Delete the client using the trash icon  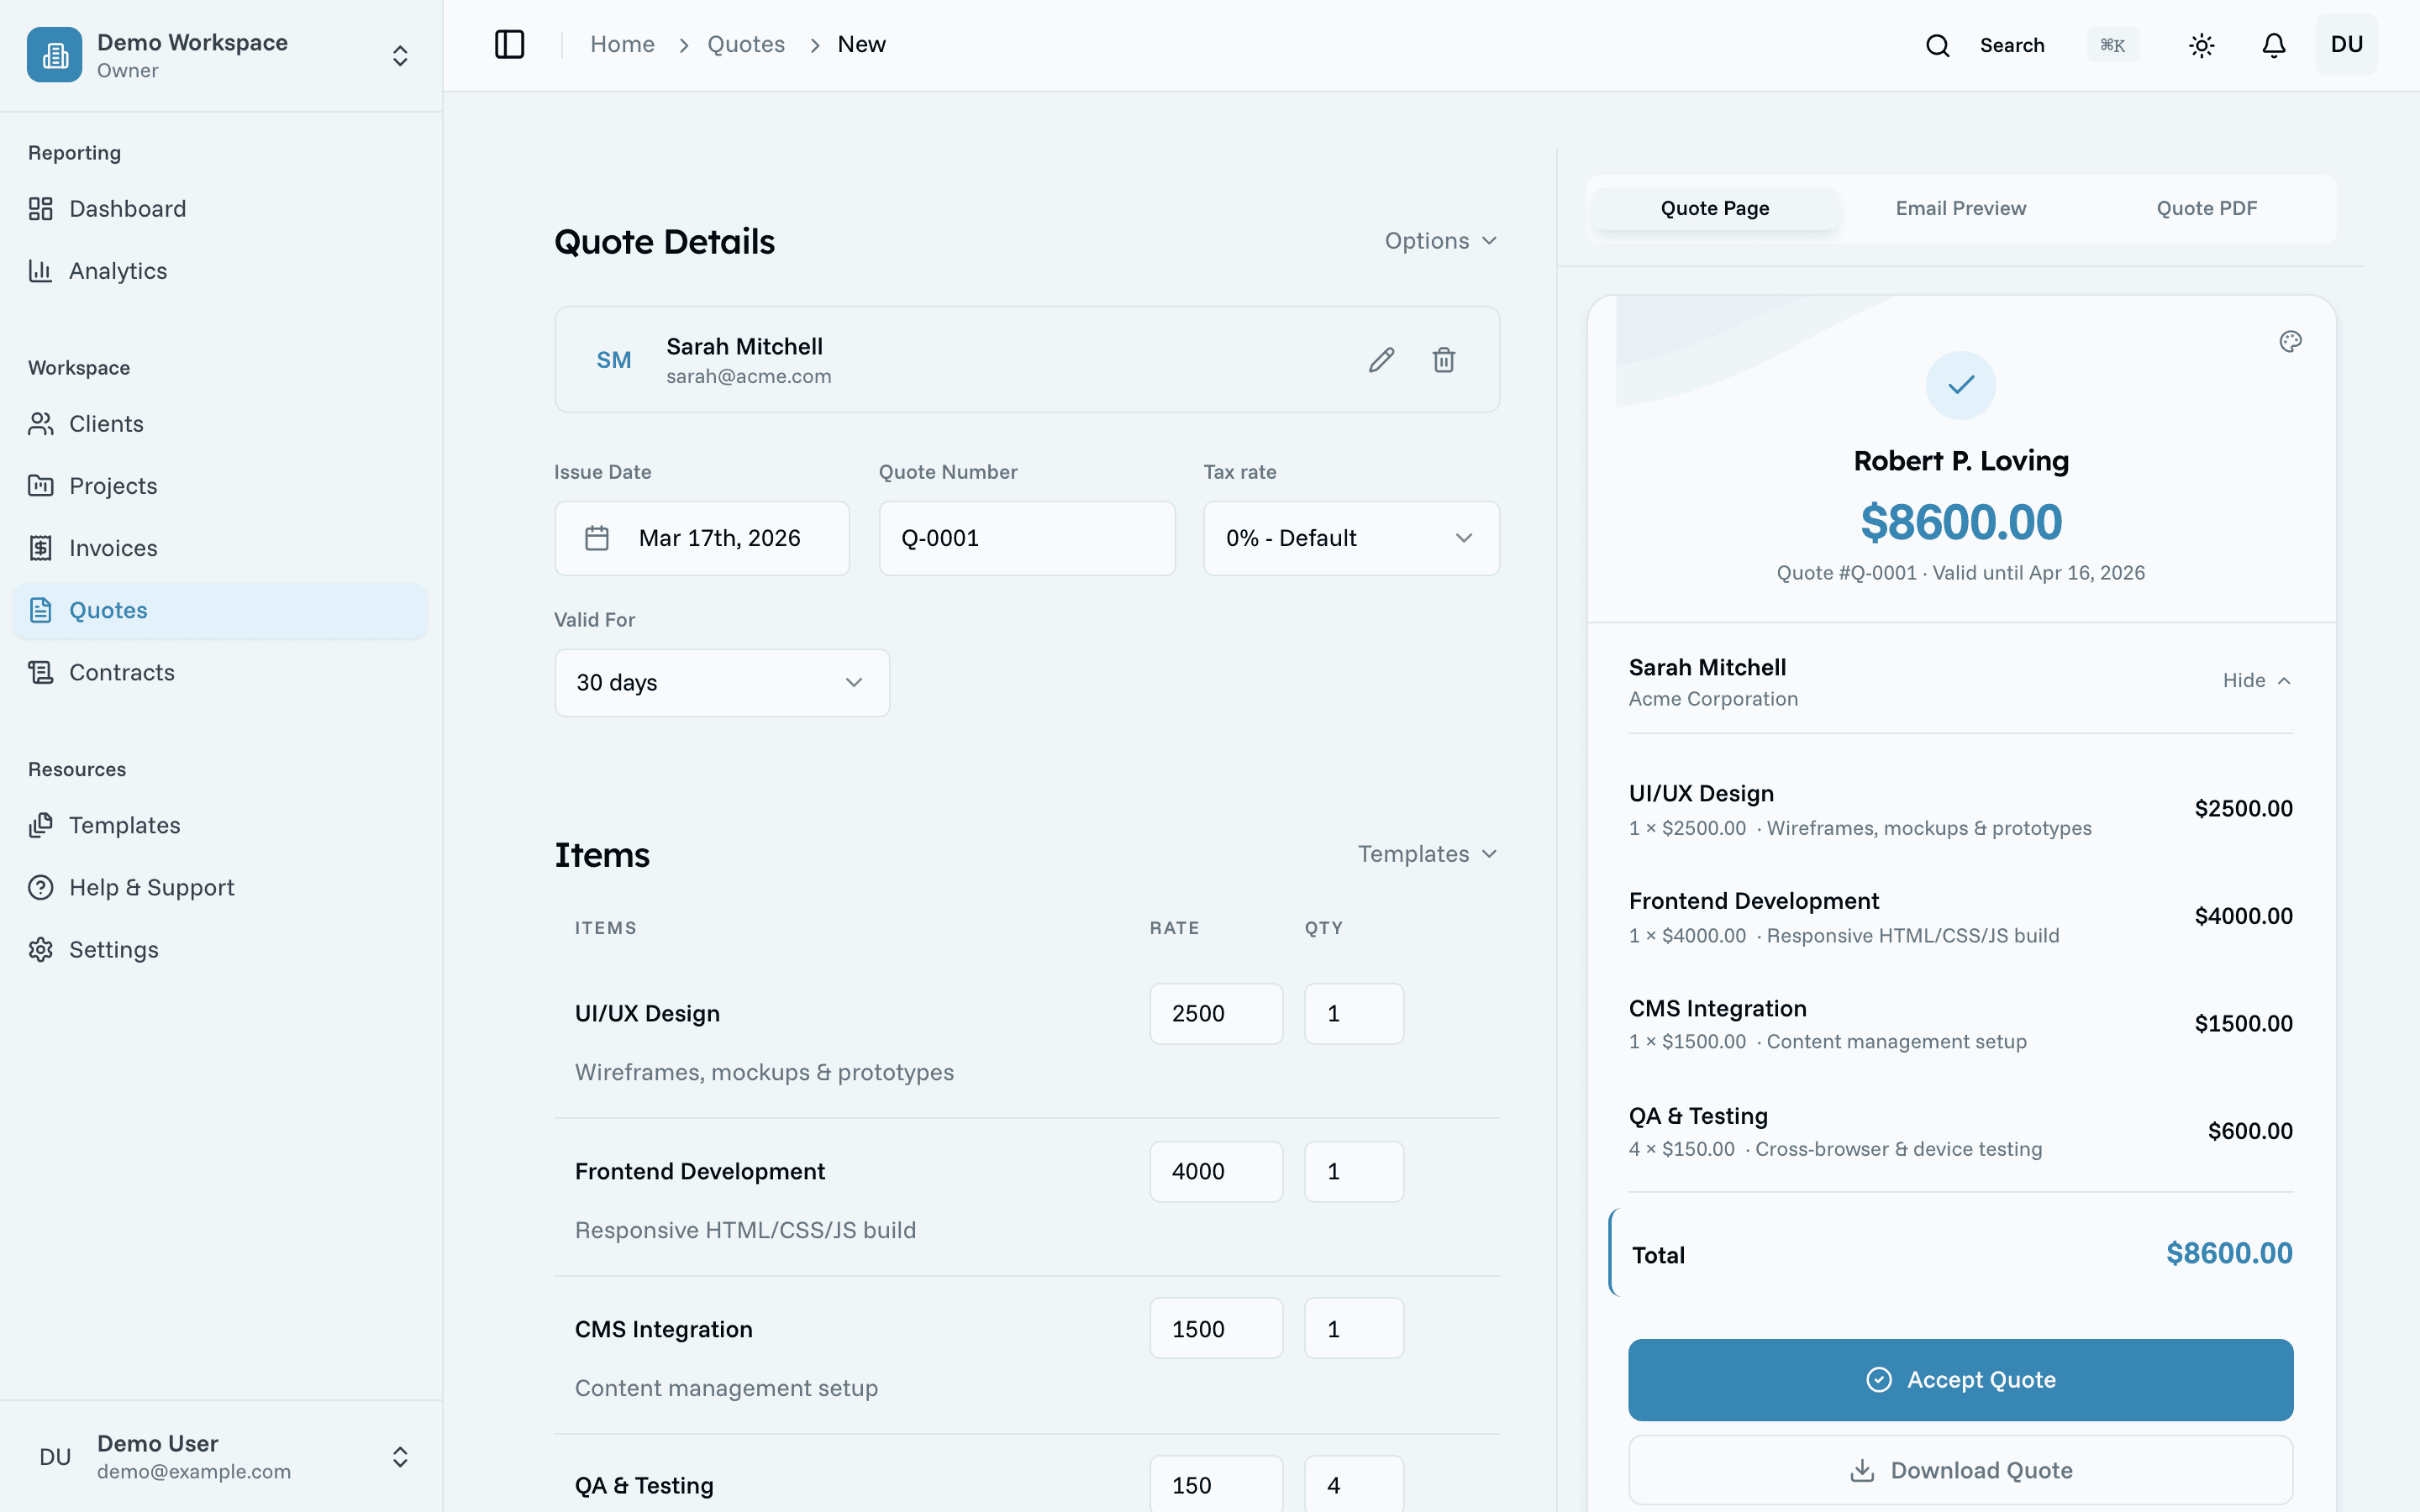[x=1443, y=359]
